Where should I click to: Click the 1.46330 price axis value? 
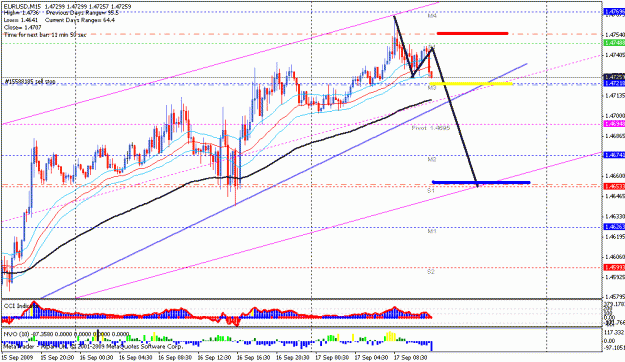(x=615, y=216)
